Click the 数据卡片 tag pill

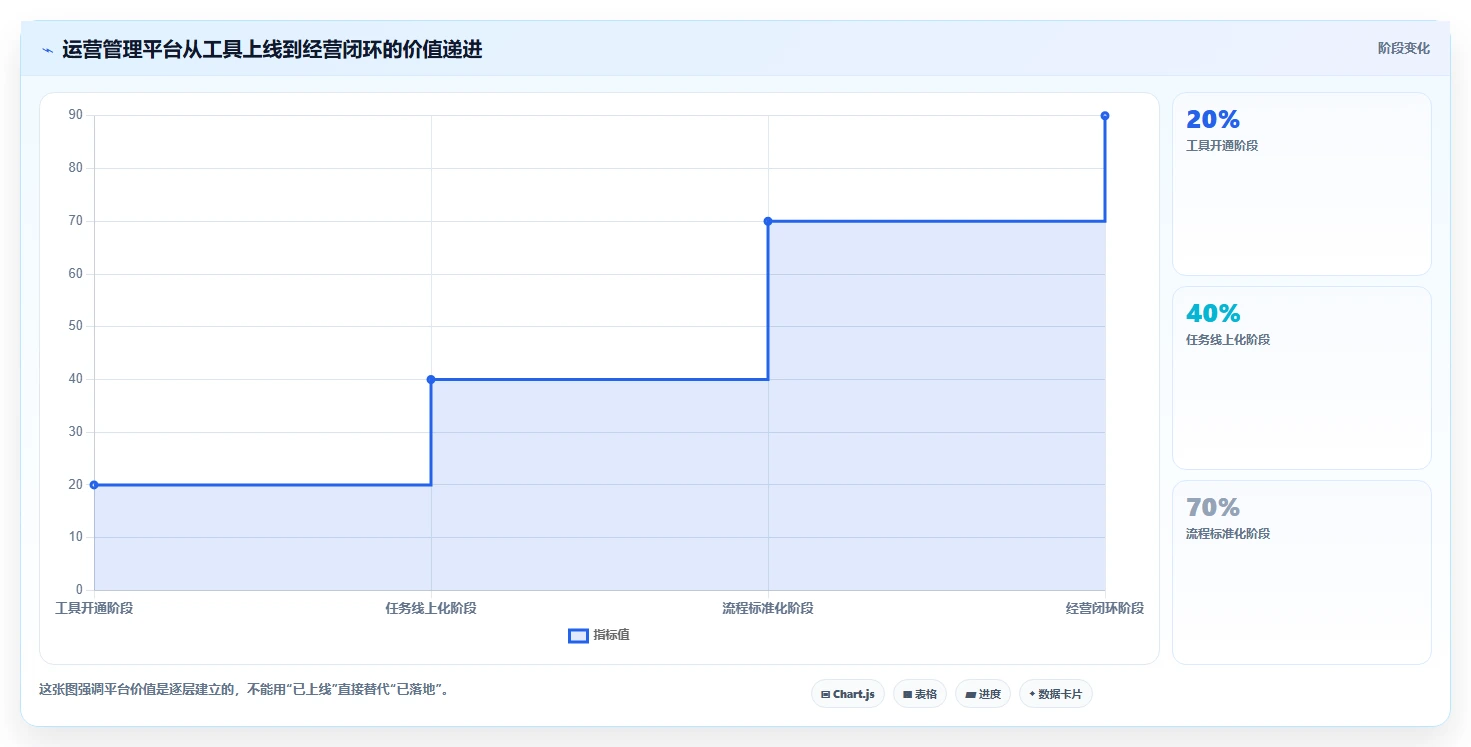tap(1055, 694)
